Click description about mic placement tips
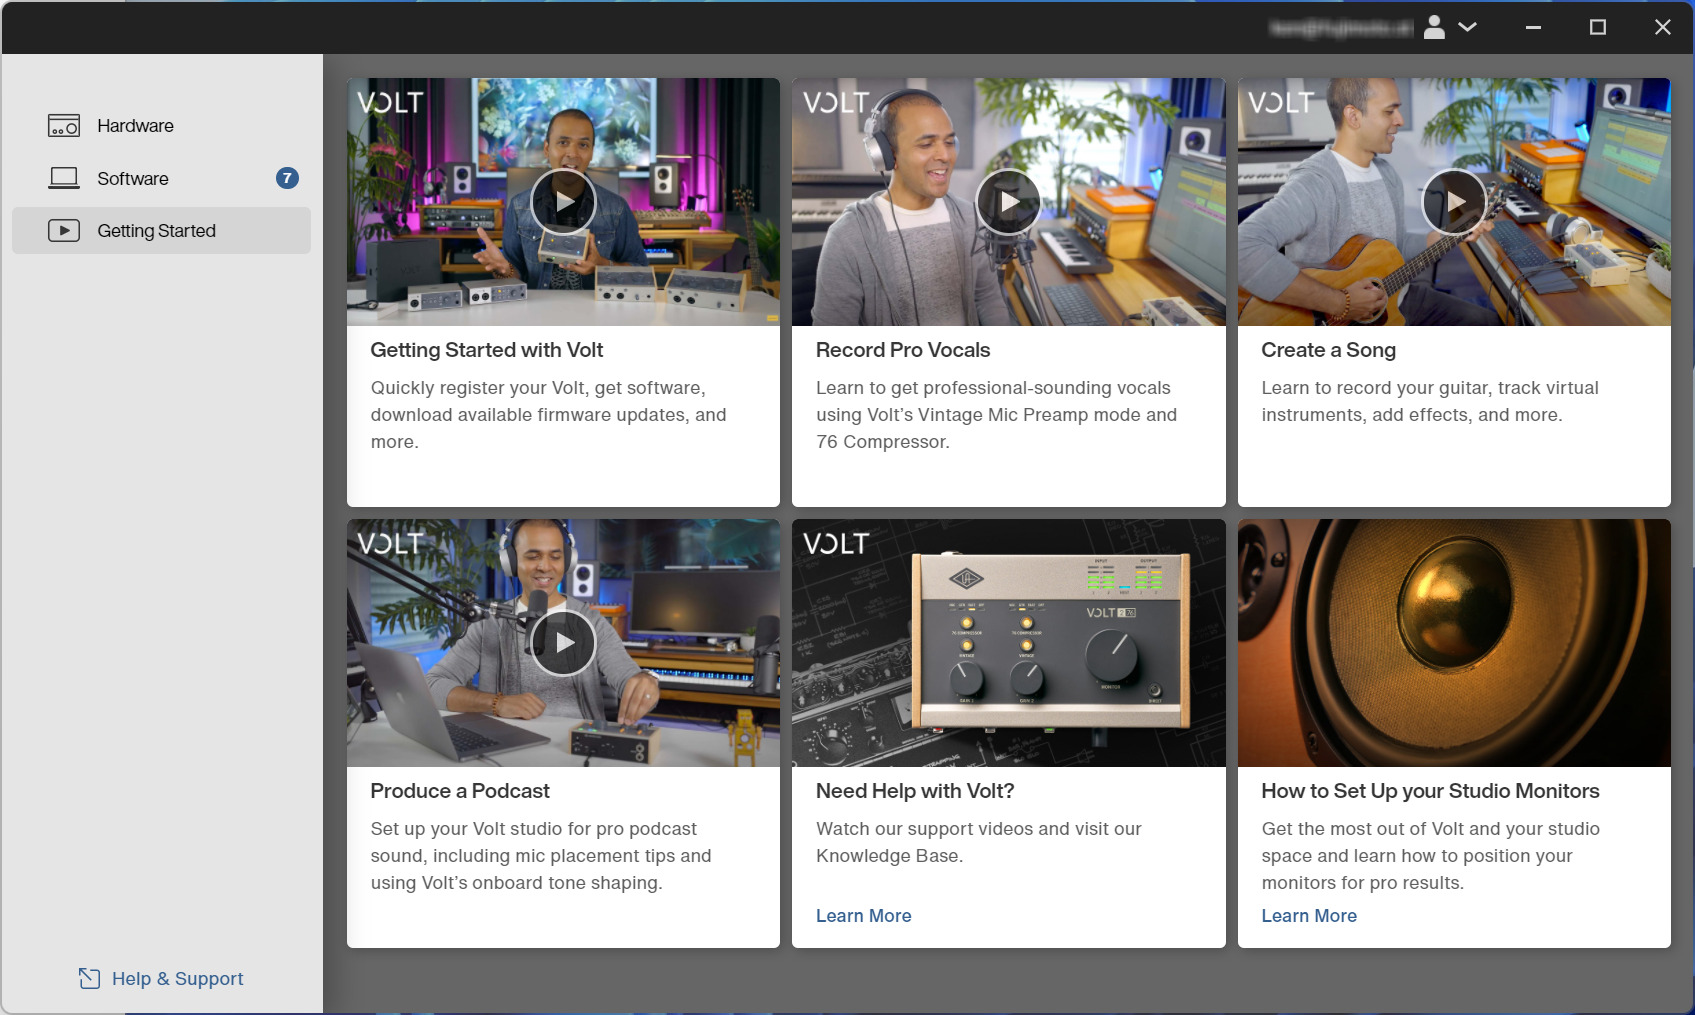This screenshot has height=1015, width=1695. pyautogui.click(x=541, y=856)
